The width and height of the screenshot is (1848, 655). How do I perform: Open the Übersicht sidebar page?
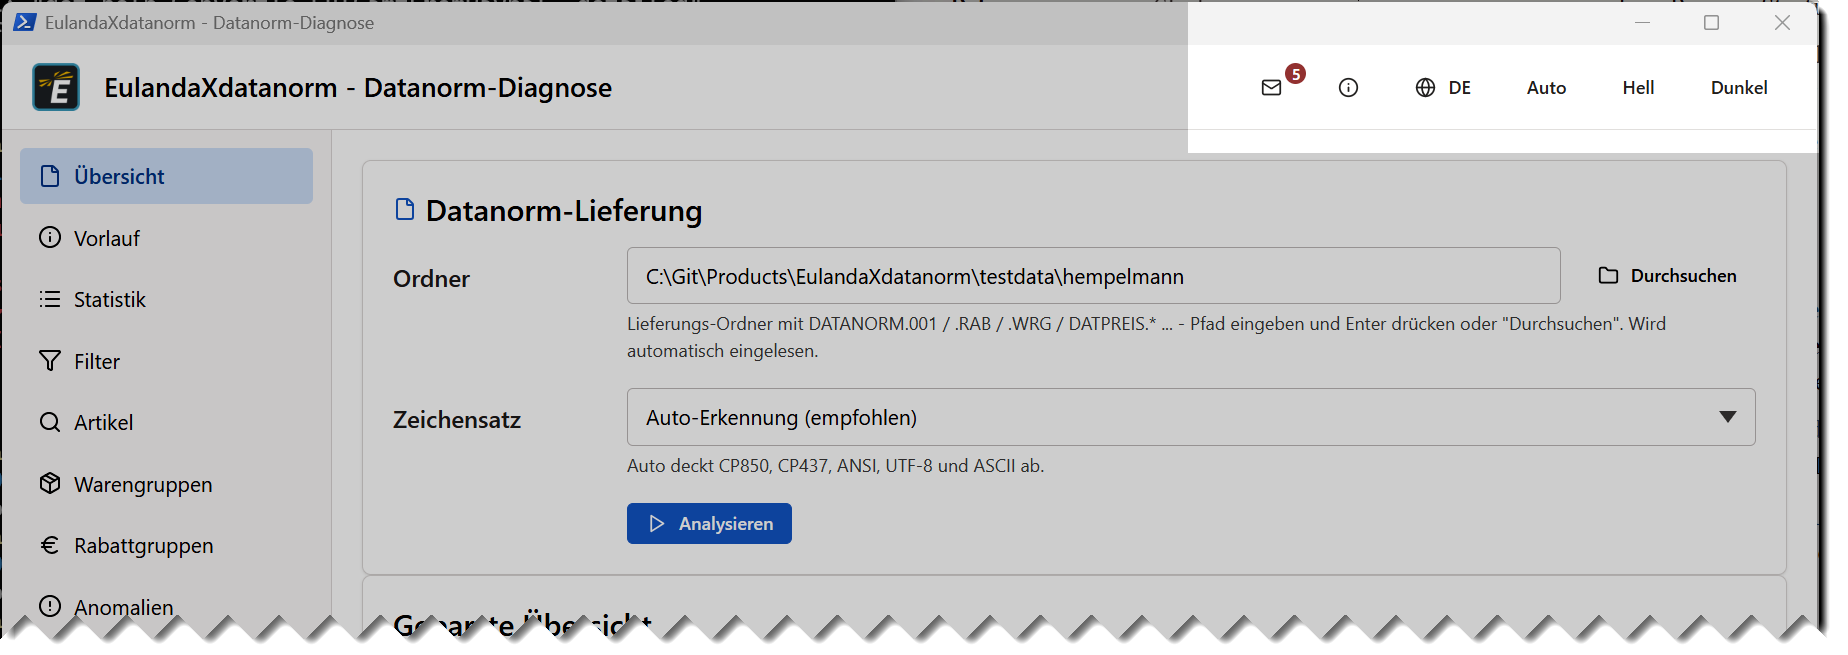click(x=166, y=176)
